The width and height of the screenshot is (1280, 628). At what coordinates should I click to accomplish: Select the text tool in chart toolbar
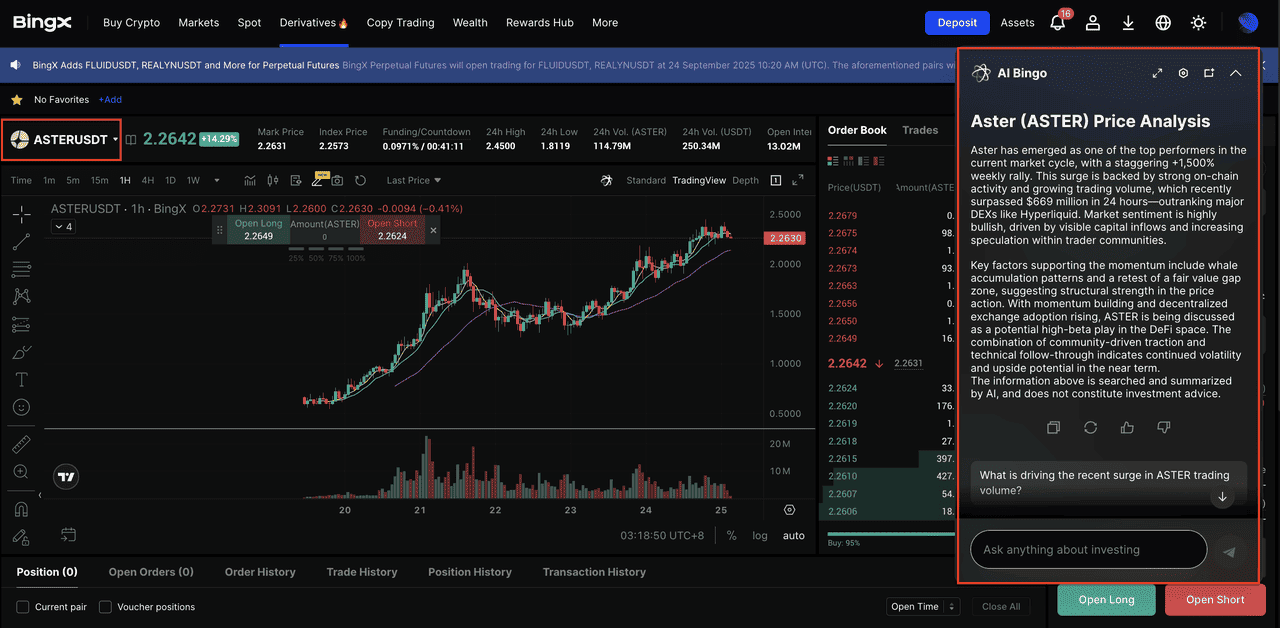[x=21, y=380]
